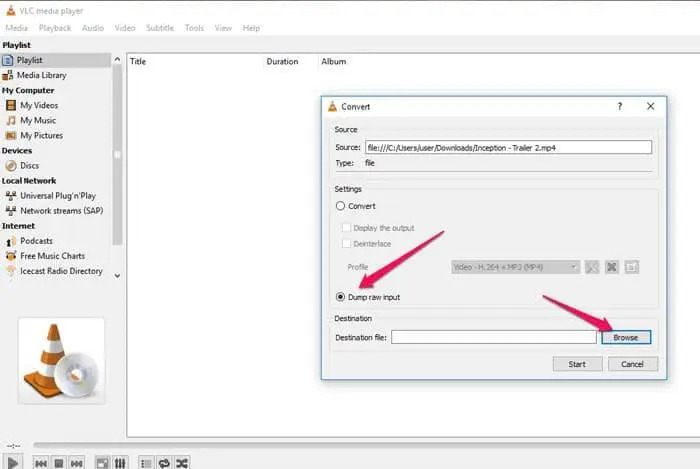Open the extended settings equalizer icon

[120, 463]
